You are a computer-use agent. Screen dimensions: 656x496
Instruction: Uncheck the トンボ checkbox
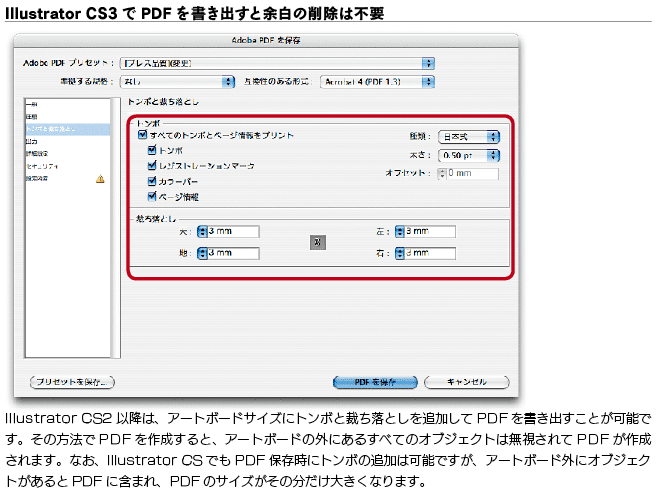pyautogui.click(x=152, y=150)
